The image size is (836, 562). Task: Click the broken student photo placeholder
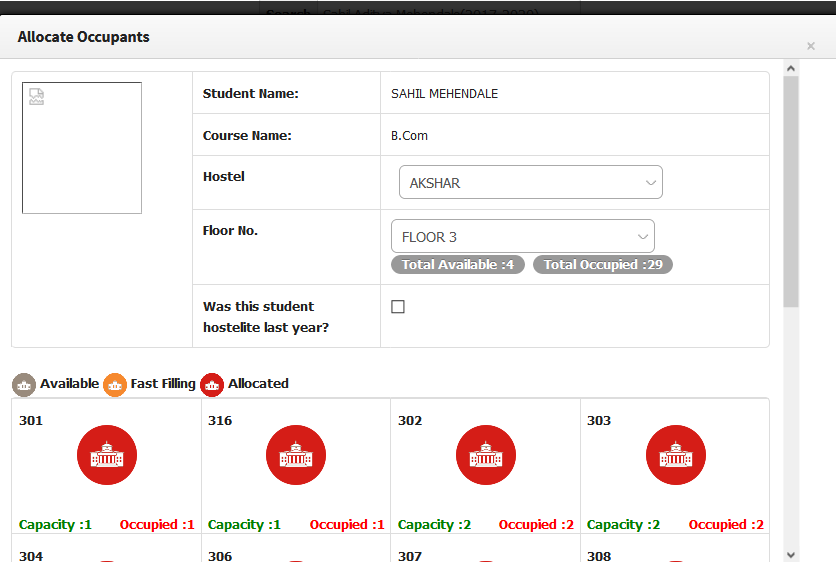point(82,148)
